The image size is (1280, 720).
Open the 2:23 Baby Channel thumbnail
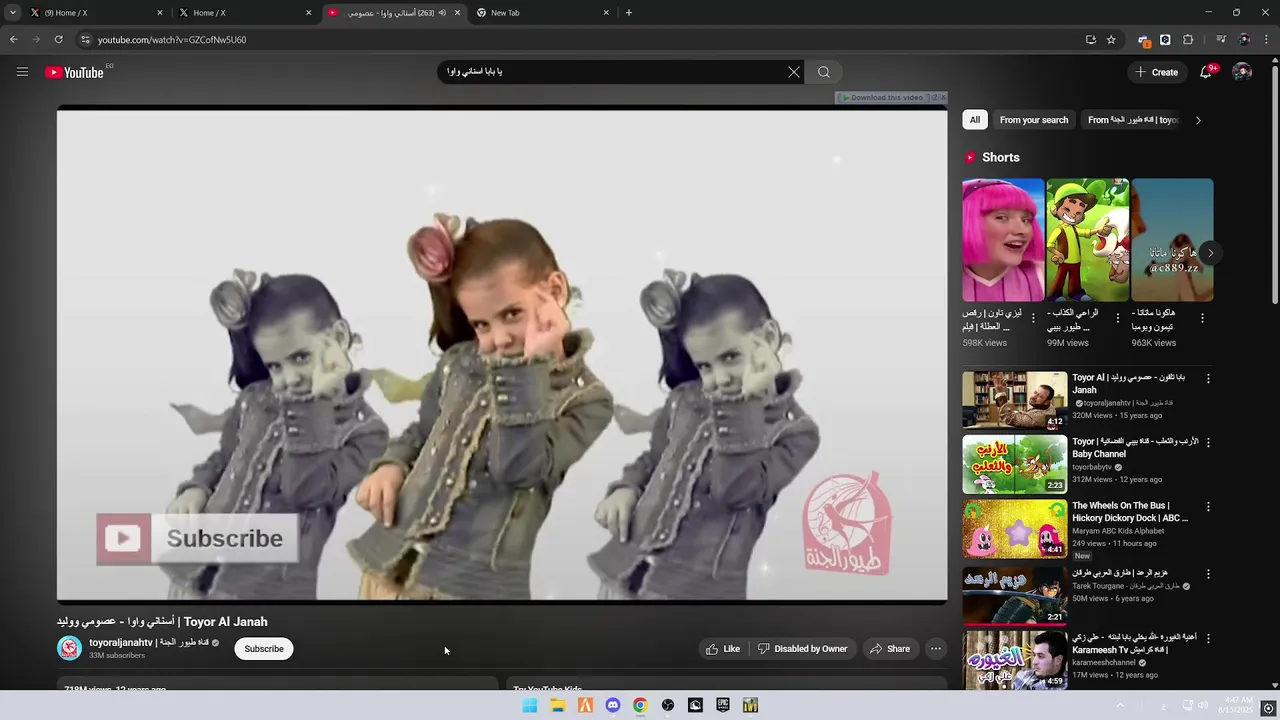1015,464
